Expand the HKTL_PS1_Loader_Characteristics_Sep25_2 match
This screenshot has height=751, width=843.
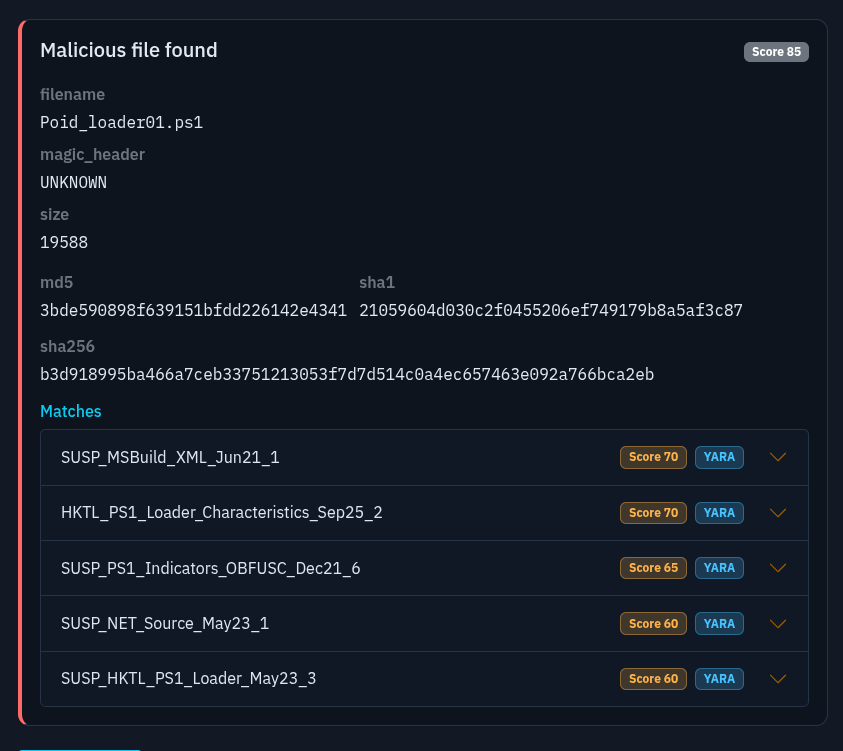pyautogui.click(x=778, y=512)
